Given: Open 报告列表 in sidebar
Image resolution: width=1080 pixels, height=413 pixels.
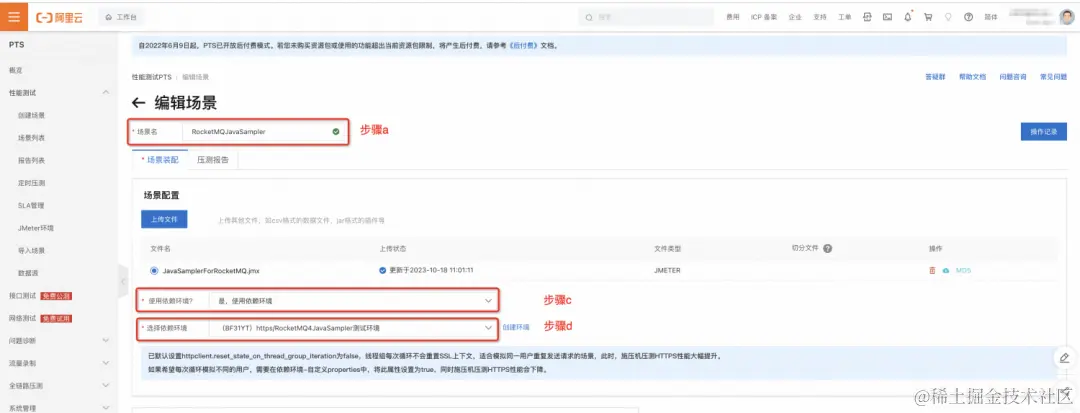Looking at the screenshot, I should [32, 160].
